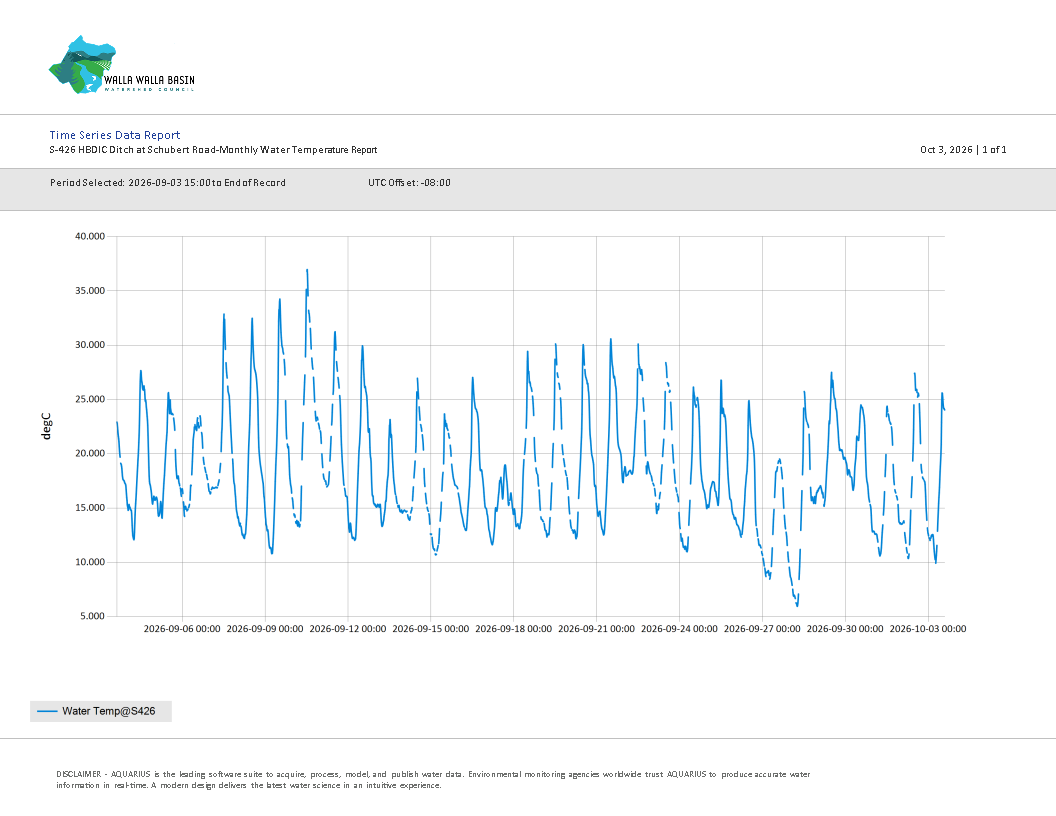Viewport: 1056px width, 816px height.
Task: Click the Time Series Data Report title
Action: pyautogui.click(x=114, y=135)
